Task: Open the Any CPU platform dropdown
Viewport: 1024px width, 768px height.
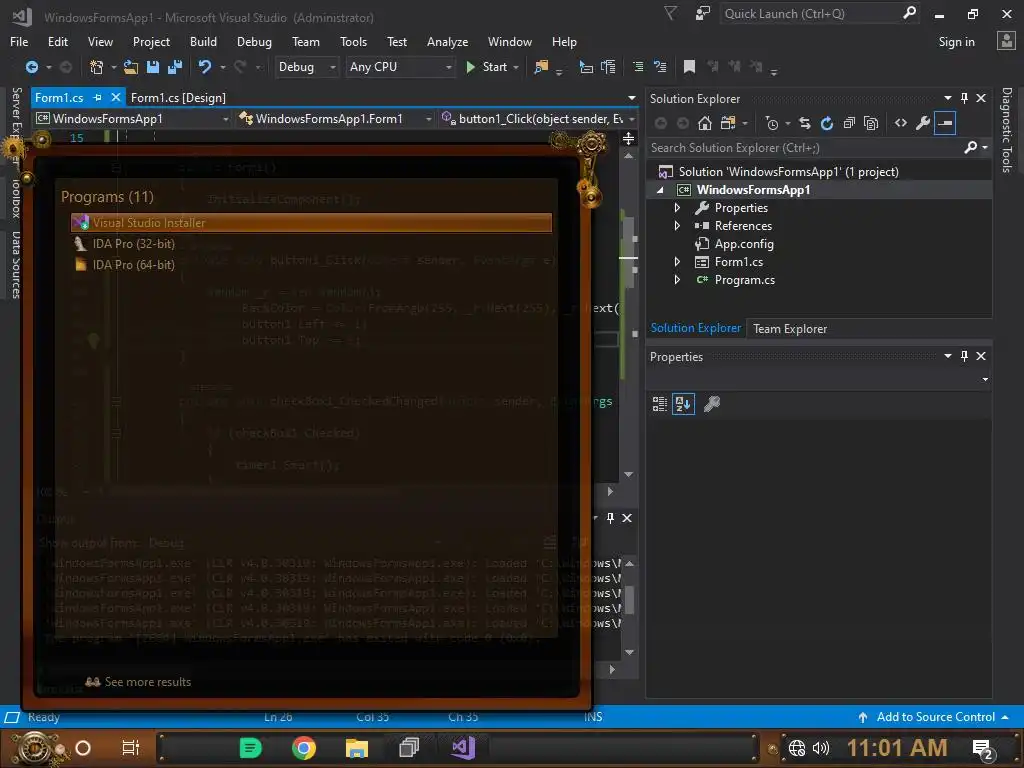Action: coord(400,67)
